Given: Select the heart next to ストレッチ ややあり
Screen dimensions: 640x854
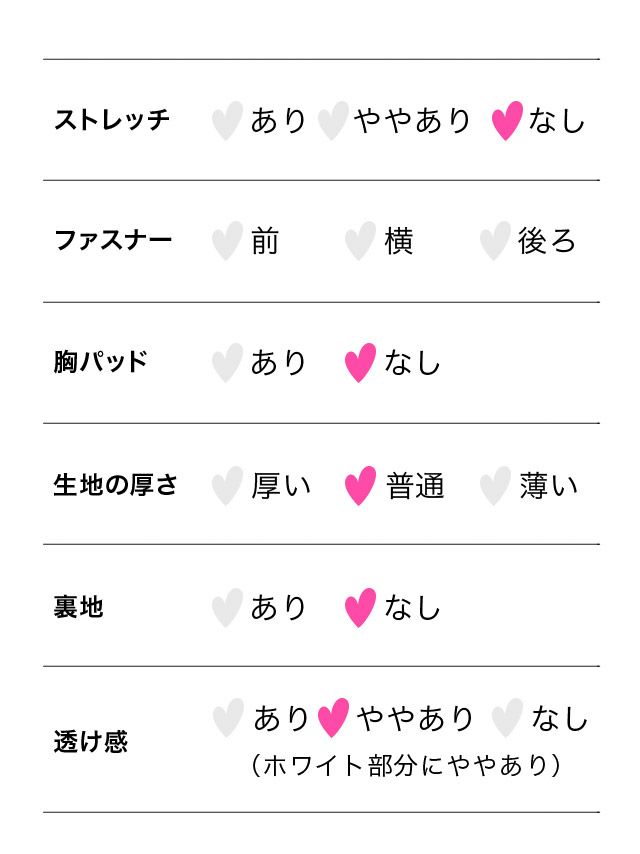Looking at the screenshot, I should (332, 121).
